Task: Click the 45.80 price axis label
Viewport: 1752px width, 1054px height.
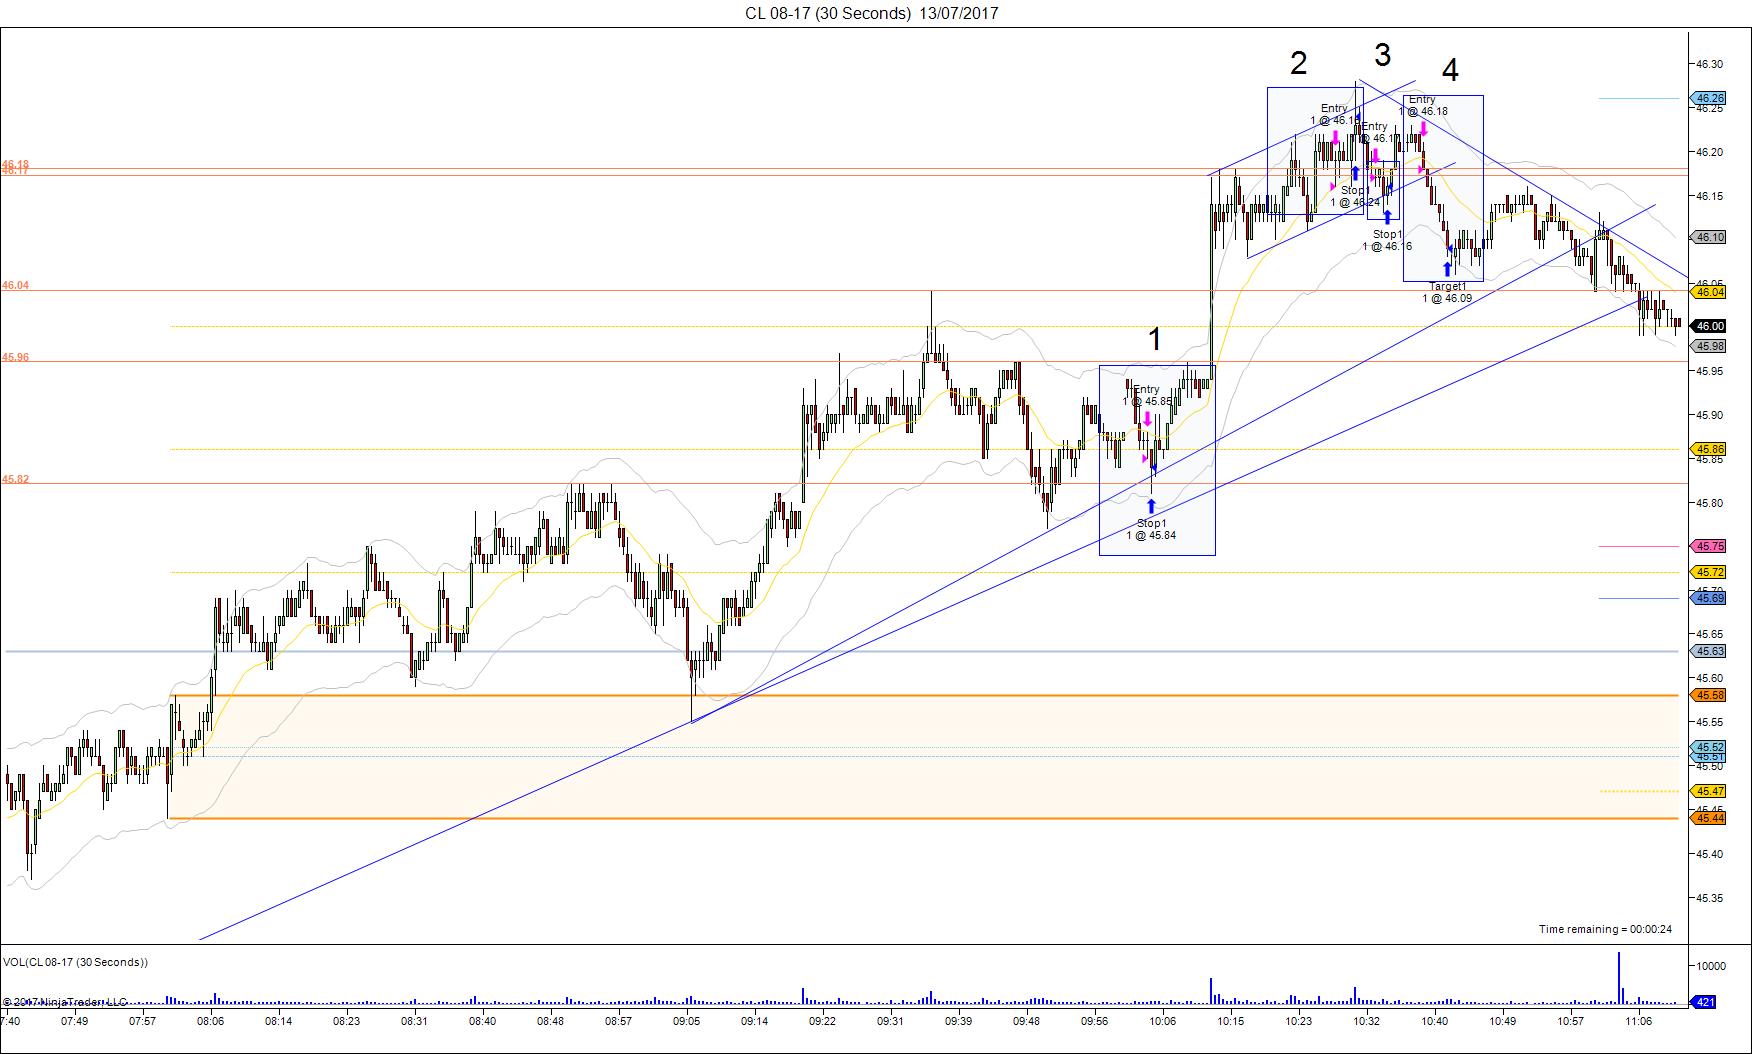Action: point(1709,503)
